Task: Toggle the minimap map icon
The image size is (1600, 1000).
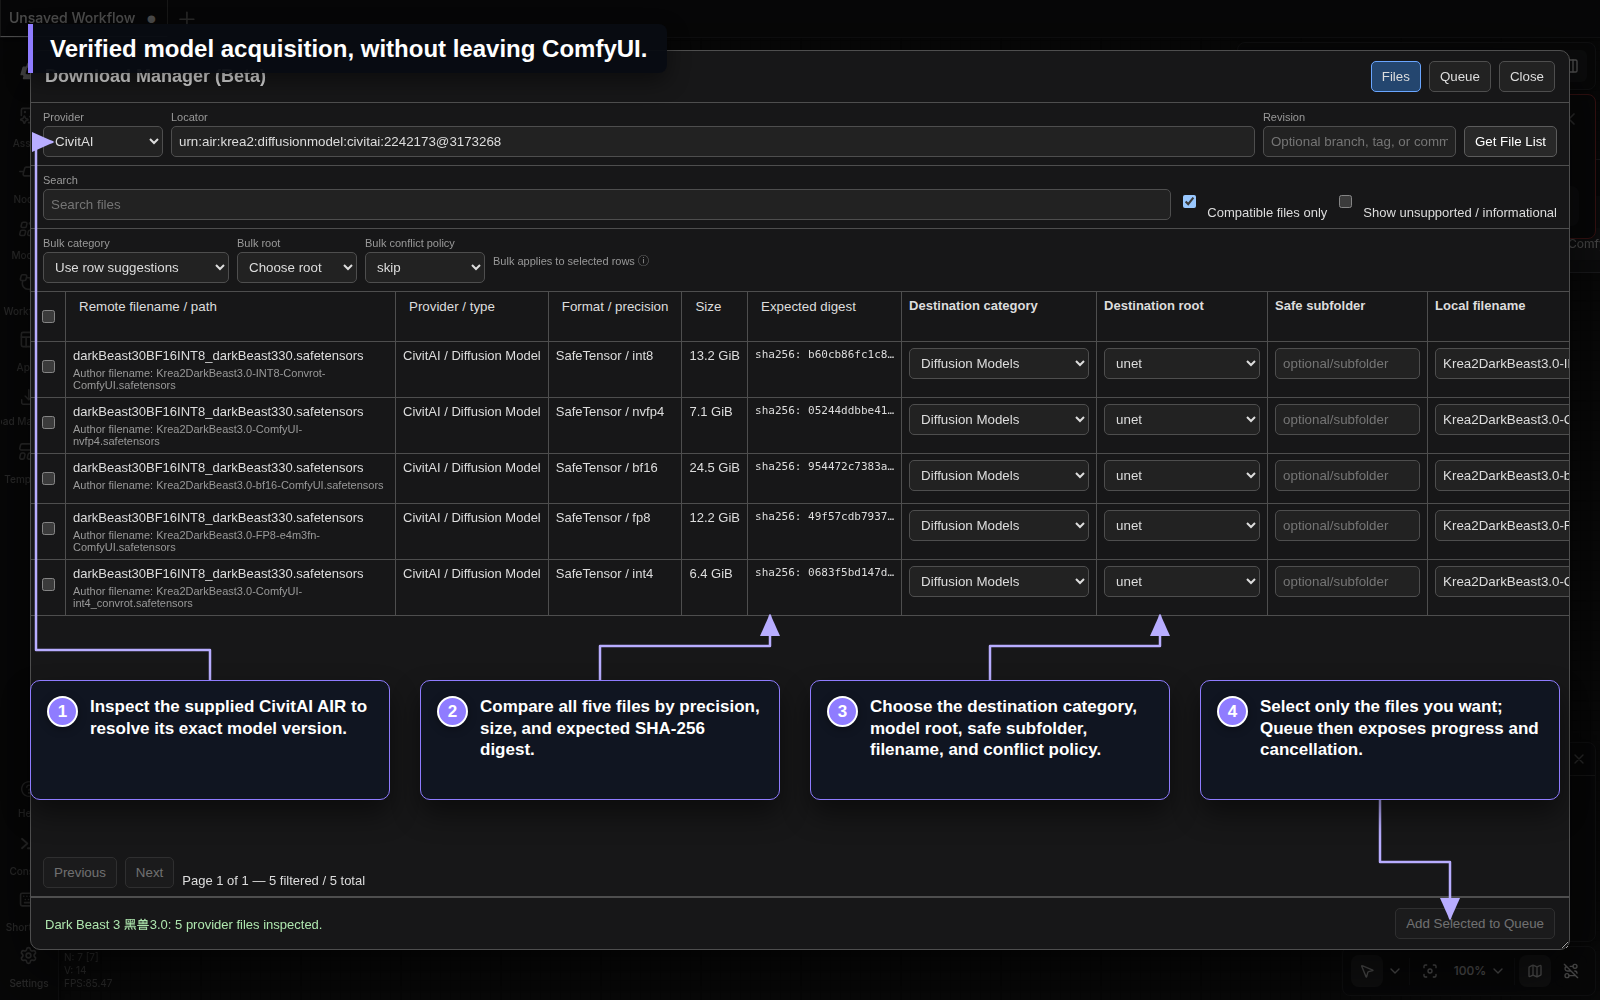Action: pos(1535,971)
